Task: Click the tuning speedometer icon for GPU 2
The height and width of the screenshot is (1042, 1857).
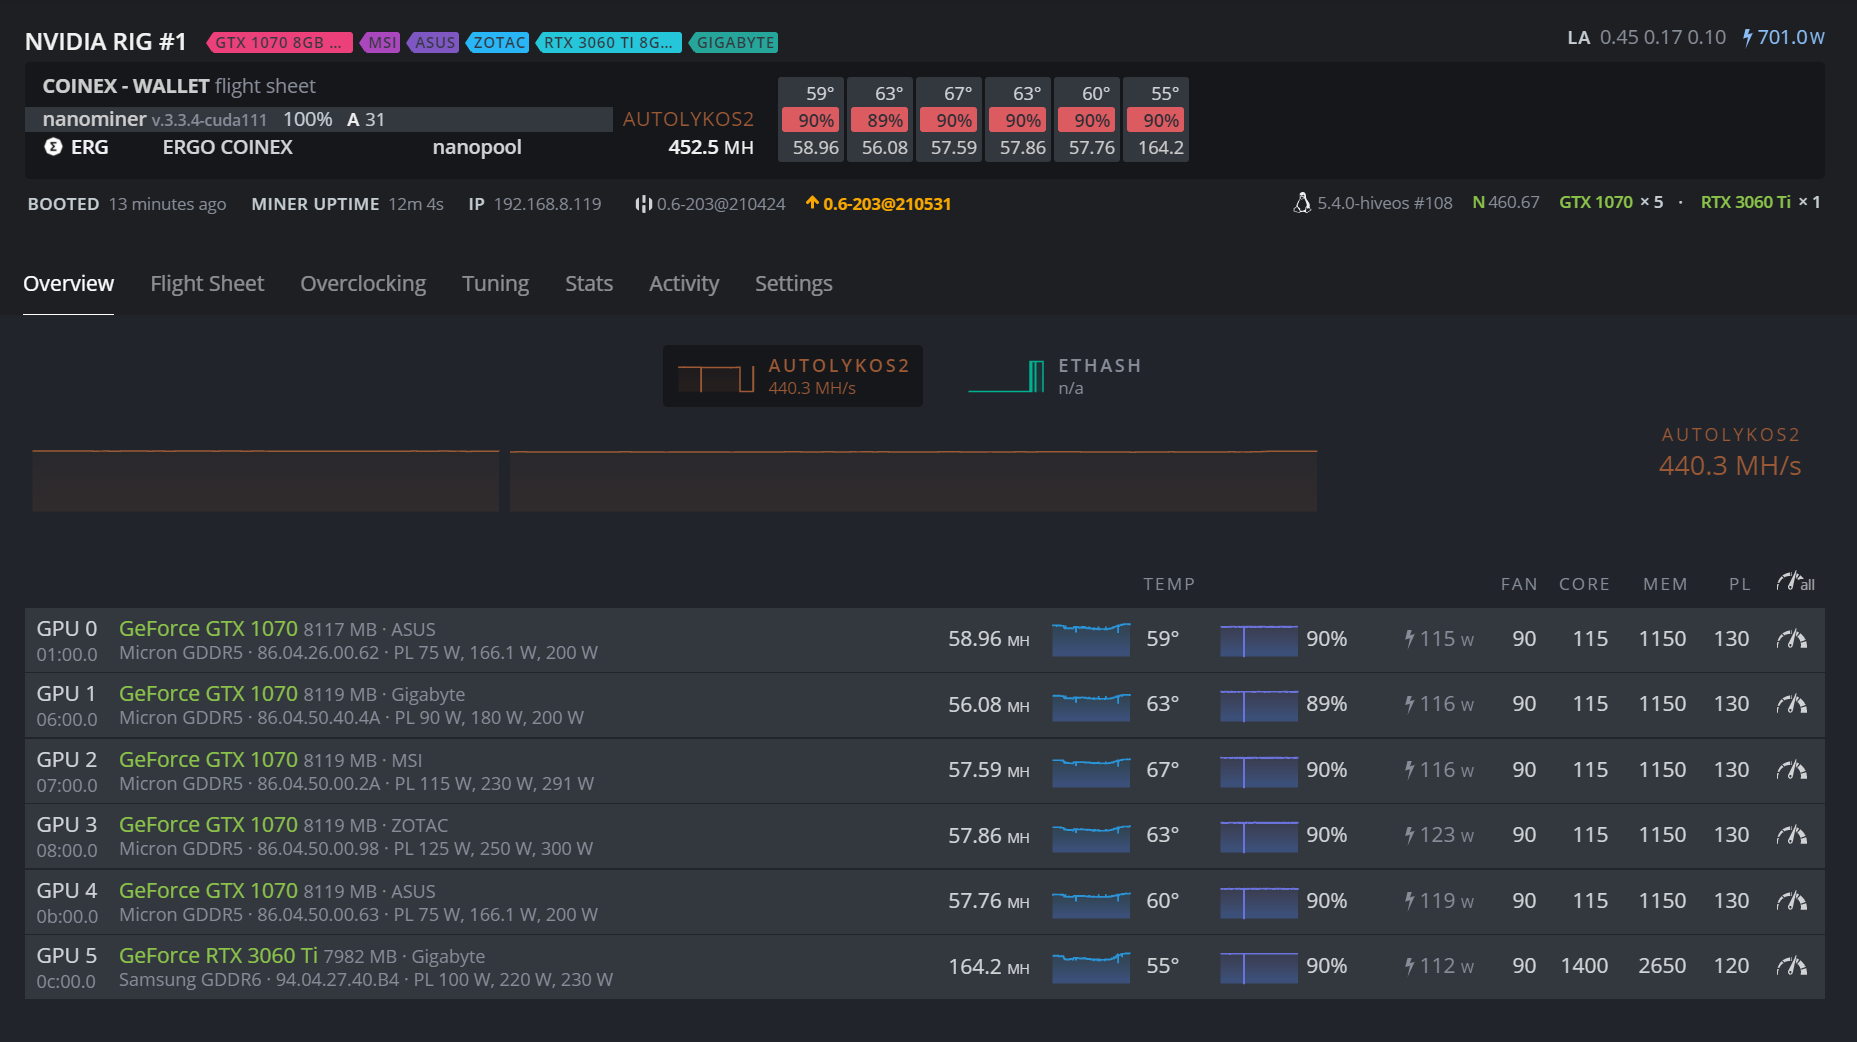Action: pos(1791,770)
